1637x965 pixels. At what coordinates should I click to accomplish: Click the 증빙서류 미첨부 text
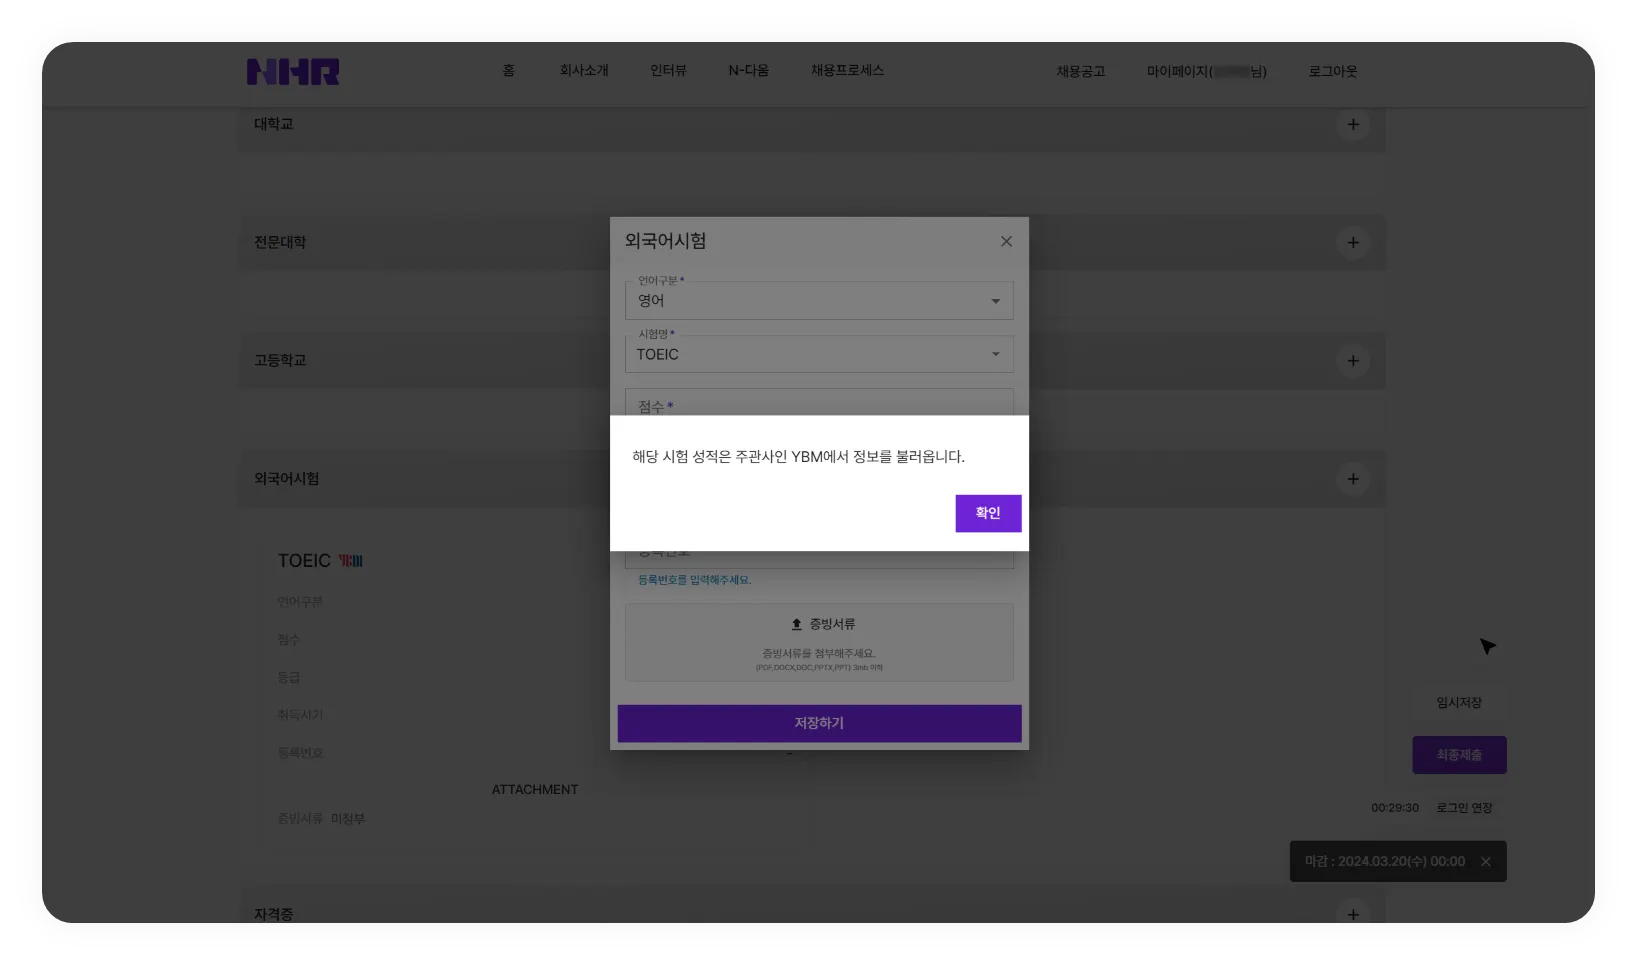coord(321,819)
